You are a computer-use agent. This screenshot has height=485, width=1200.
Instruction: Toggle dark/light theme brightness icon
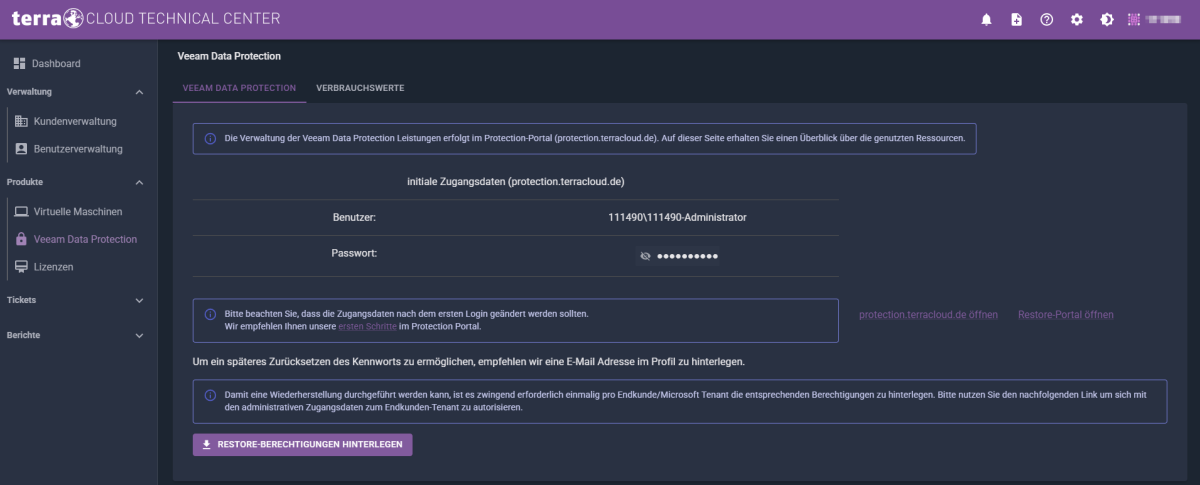(1106, 19)
